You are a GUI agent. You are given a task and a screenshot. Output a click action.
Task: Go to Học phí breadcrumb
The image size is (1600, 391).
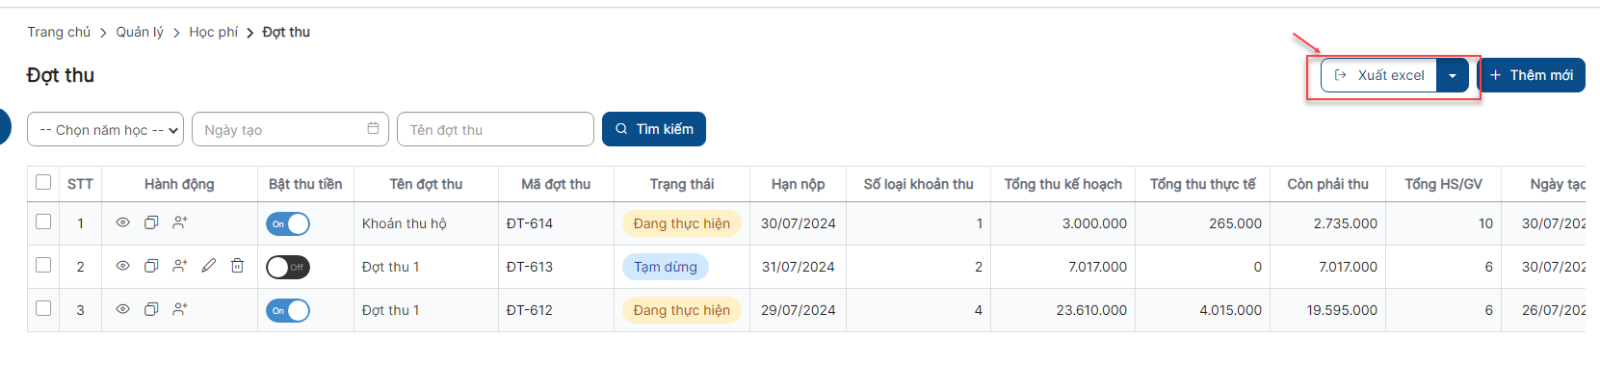[x=213, y=32]
